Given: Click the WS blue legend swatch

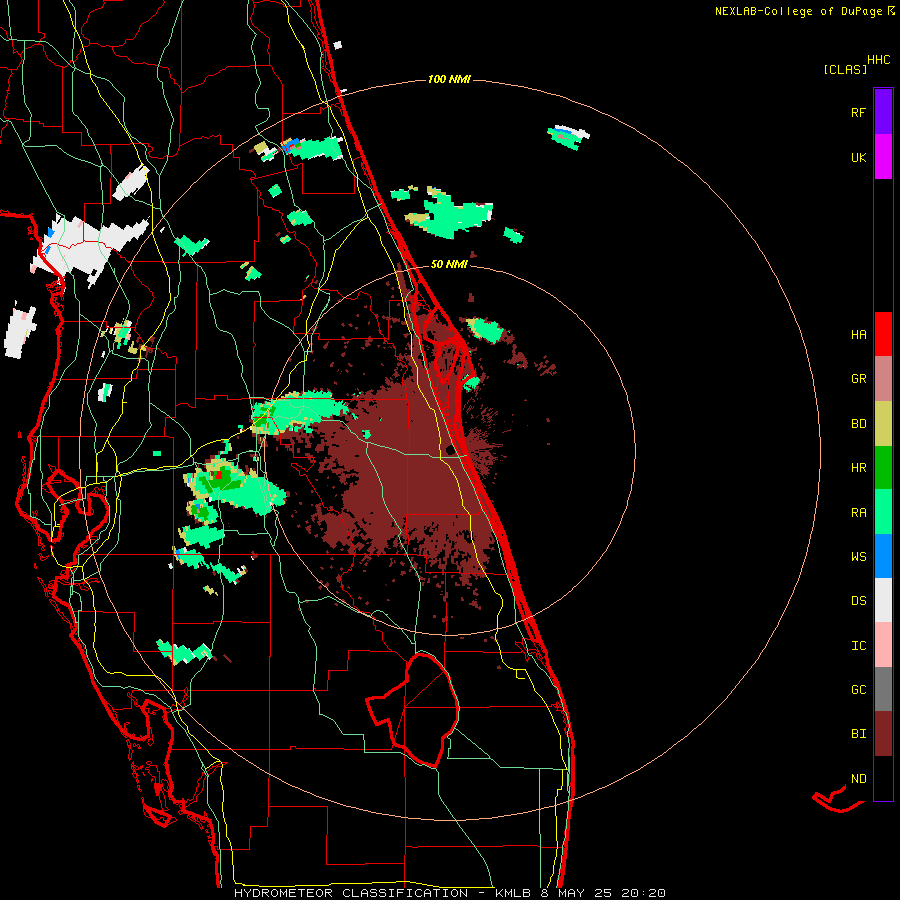Looking at the screenshot, I should pyautogui.click(x=883, y=556).
